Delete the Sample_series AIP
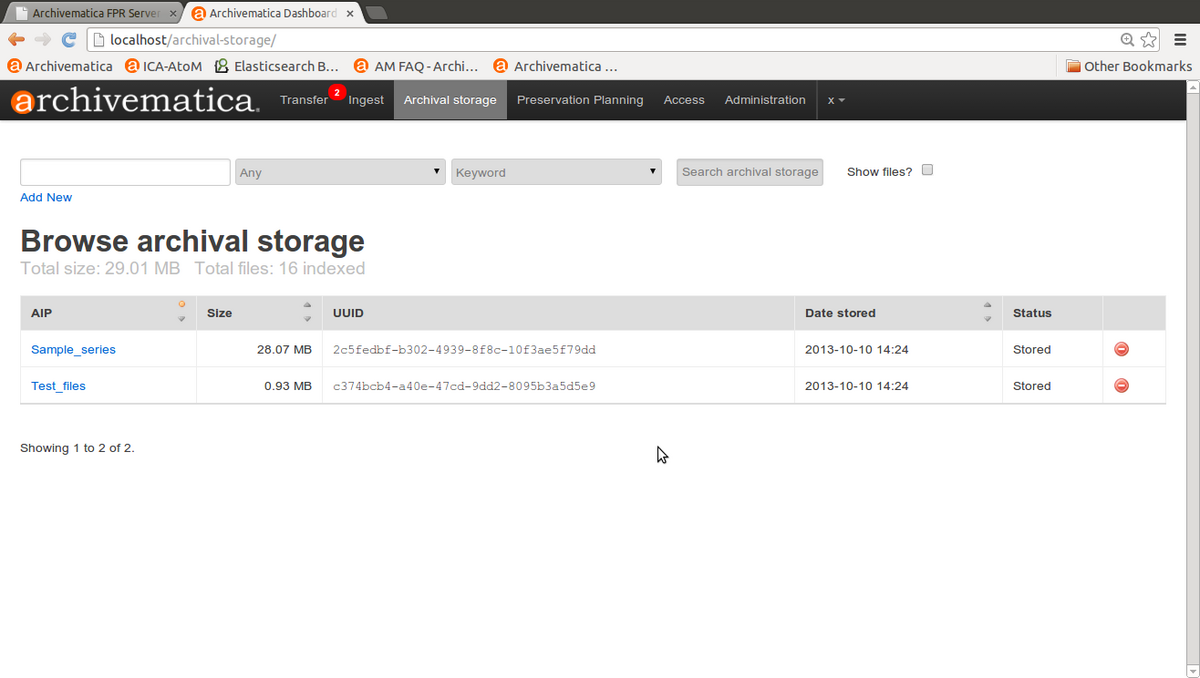Image resolution: width=1200 pixels, height=678 pixels. click(x=1120, y=349)
